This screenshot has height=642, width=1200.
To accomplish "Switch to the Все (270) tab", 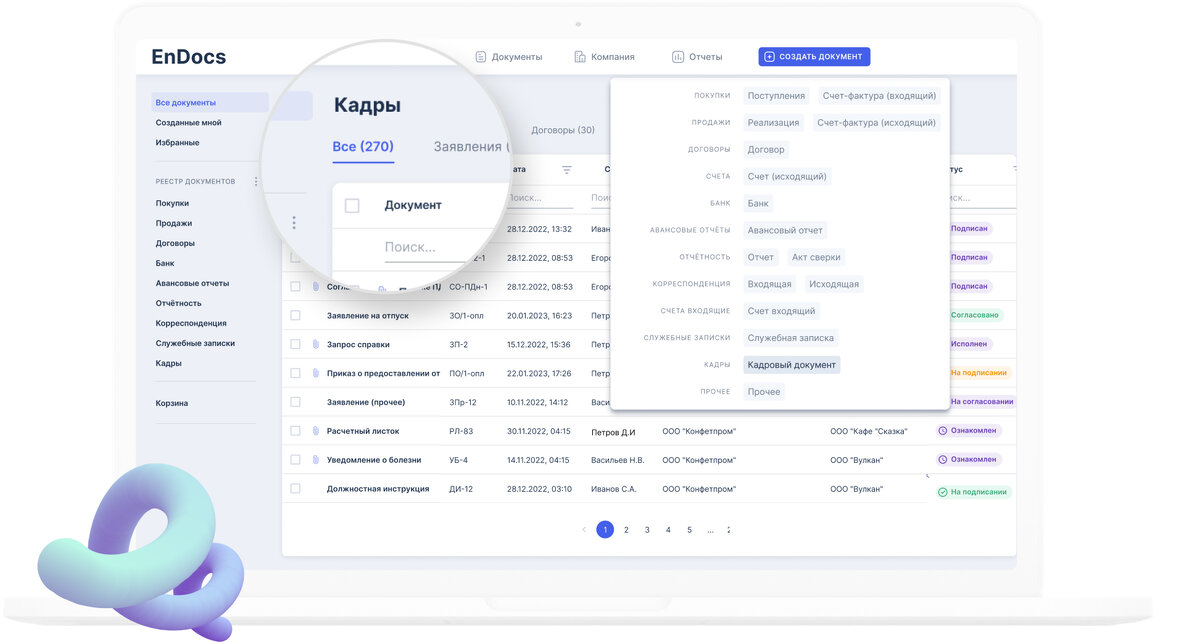I will [x=365, y=146].
